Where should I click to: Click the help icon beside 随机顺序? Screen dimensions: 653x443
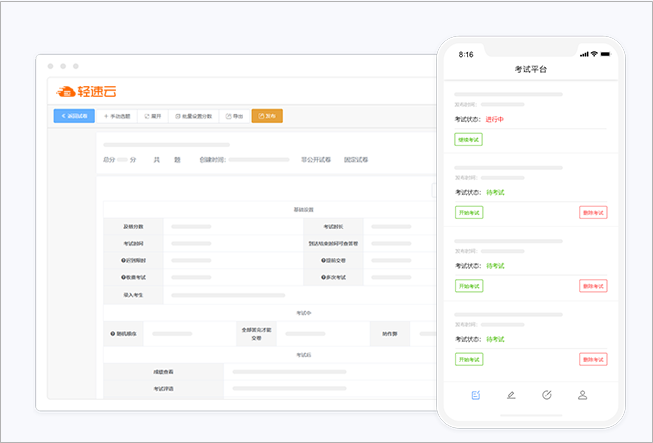coord(112,333)
